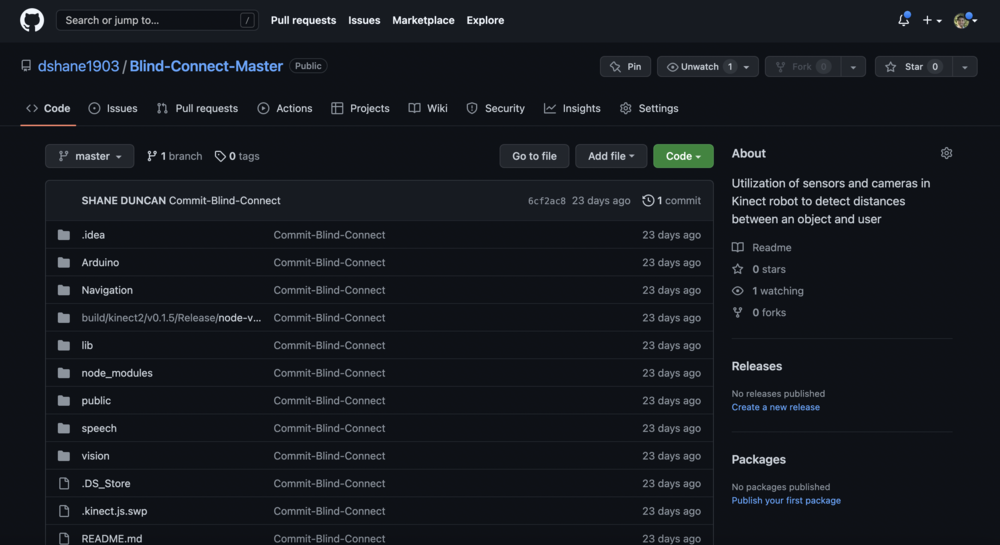Click the About settings gear icon
1000x545 pixels.
[946, 153]
